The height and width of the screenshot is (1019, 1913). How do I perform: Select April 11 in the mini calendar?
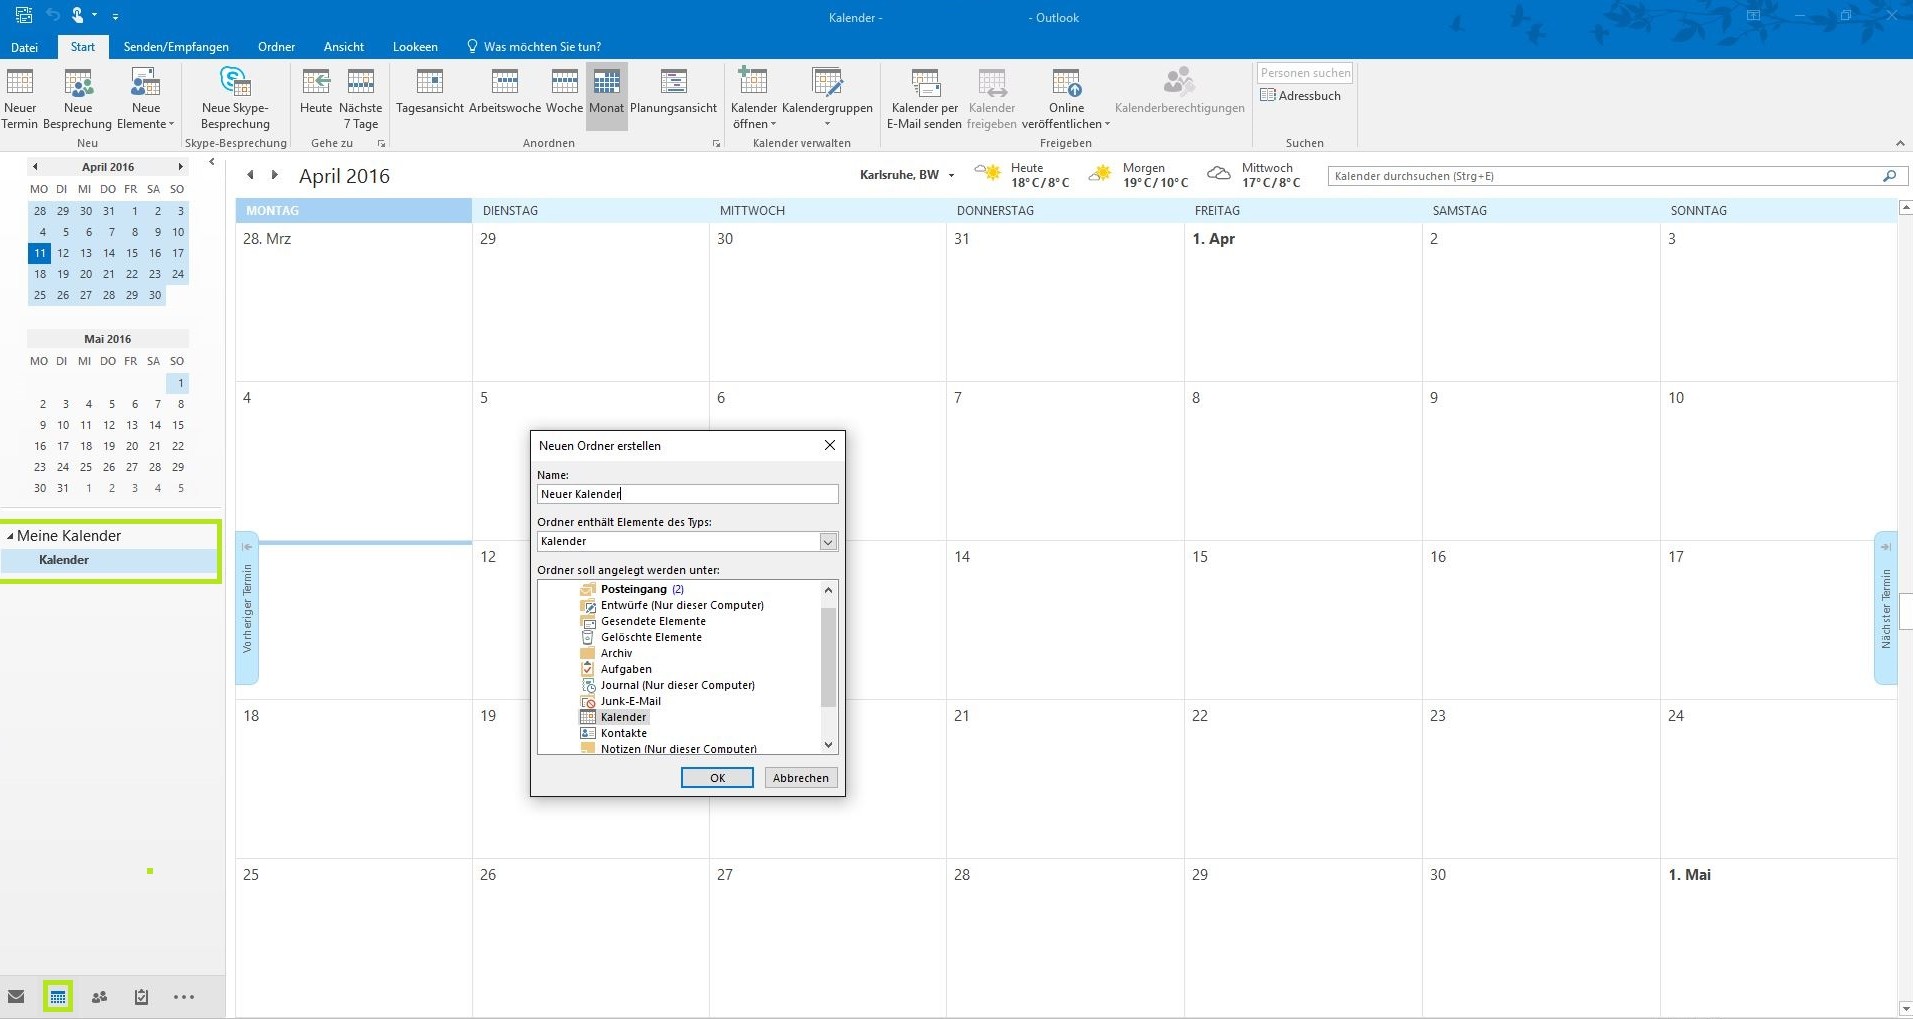(x=39, y=253)
